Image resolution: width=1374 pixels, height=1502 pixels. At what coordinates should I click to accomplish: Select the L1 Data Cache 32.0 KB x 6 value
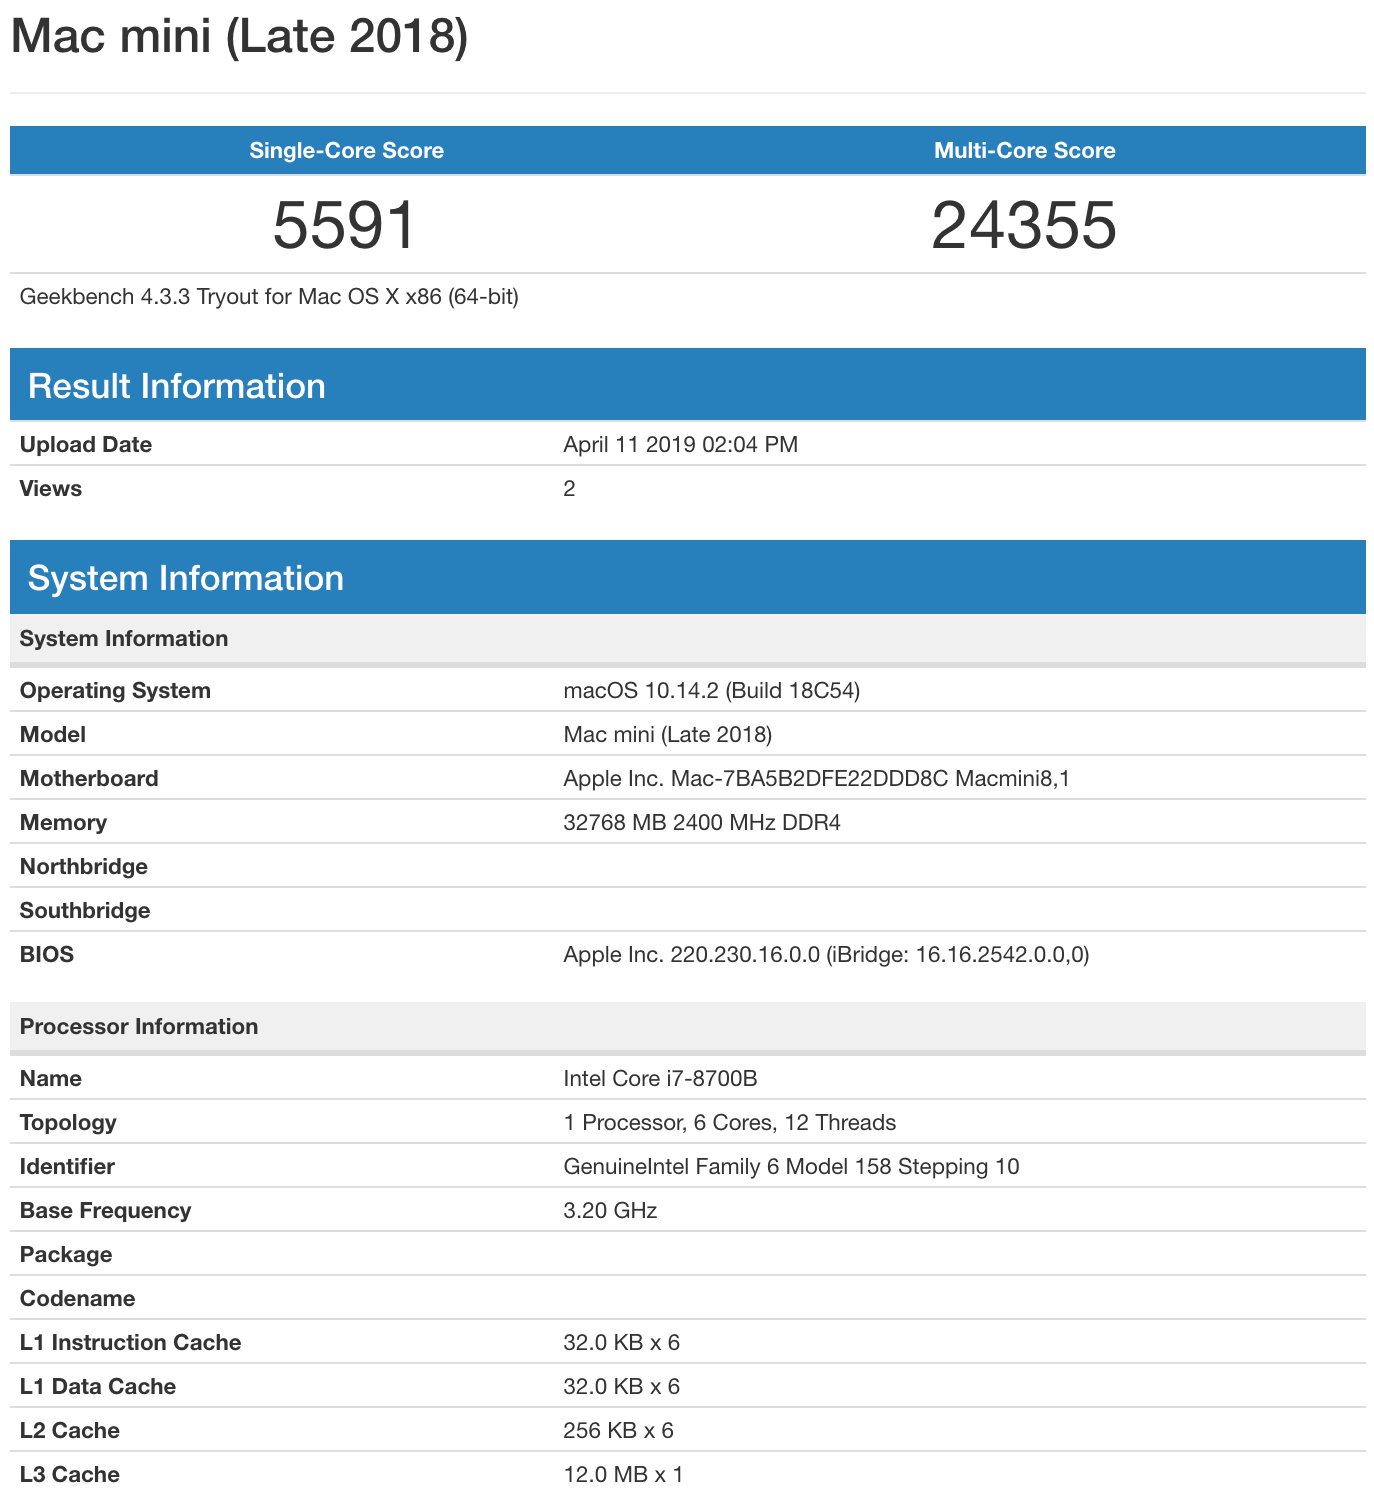[622, 1387]
